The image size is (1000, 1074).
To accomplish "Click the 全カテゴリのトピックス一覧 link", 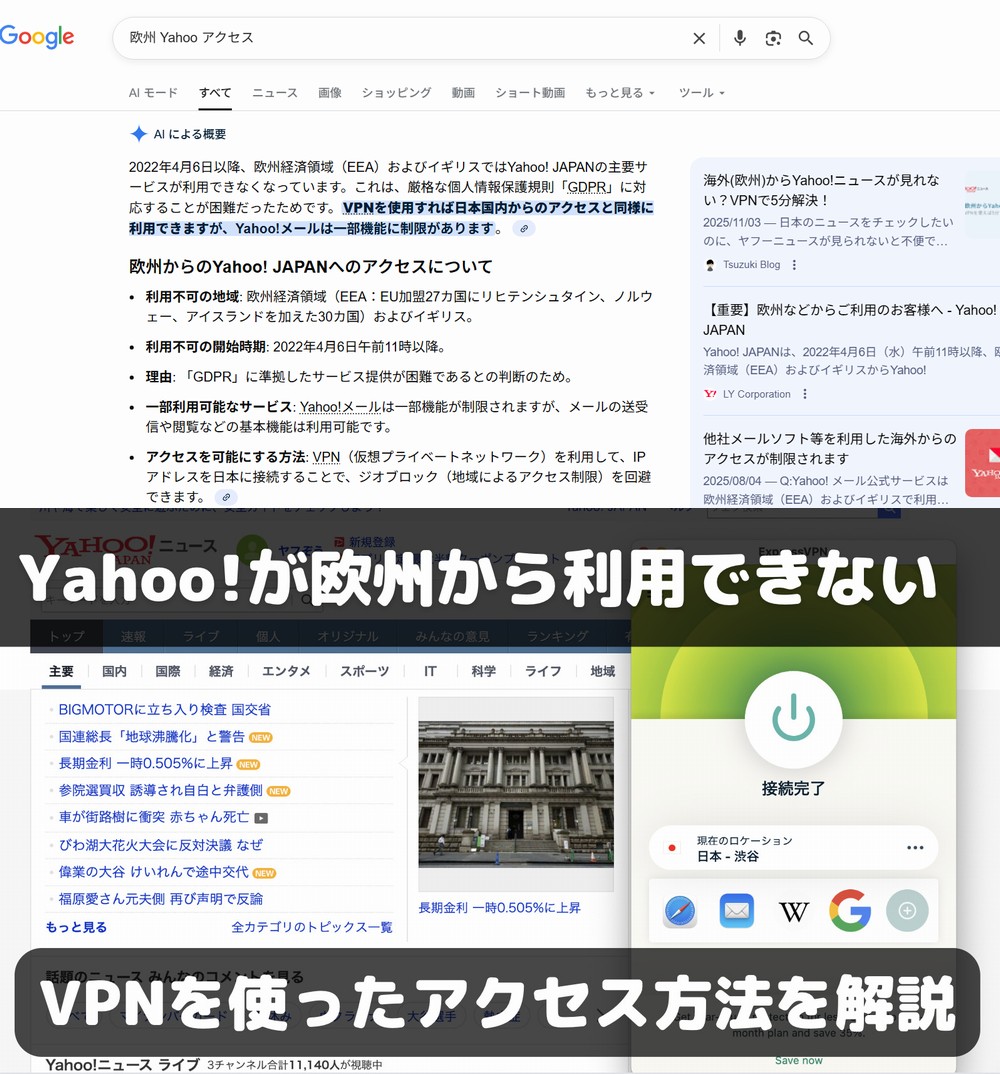I will [x=312, y=927].
